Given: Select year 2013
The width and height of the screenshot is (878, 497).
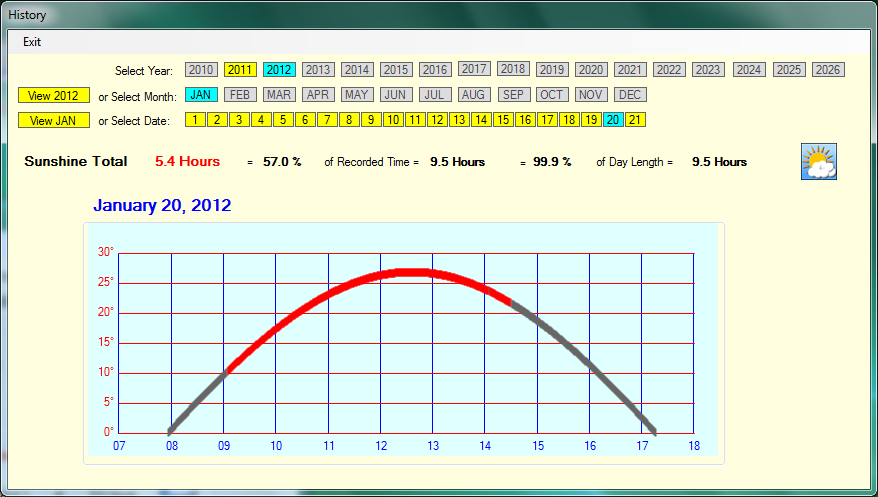Looking at the screenshot, I should 318,69.
